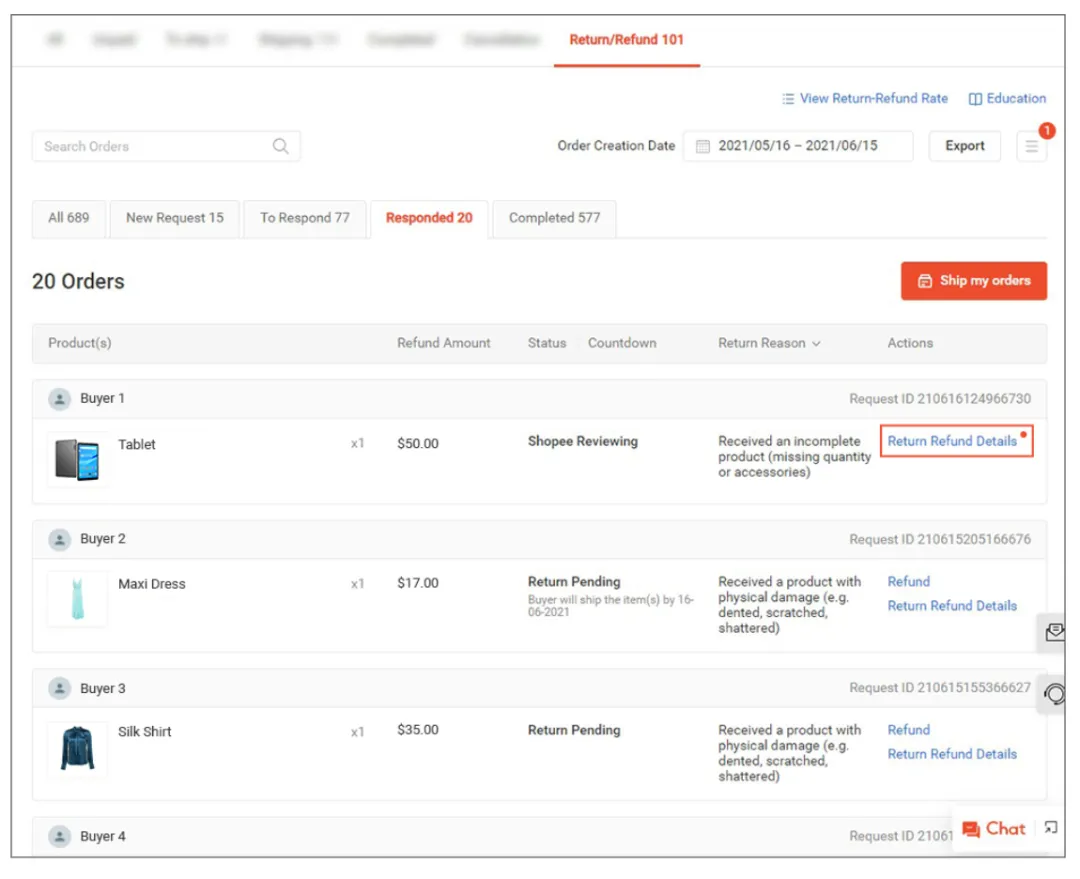Open the calendar icon in date range

(702, 146)
